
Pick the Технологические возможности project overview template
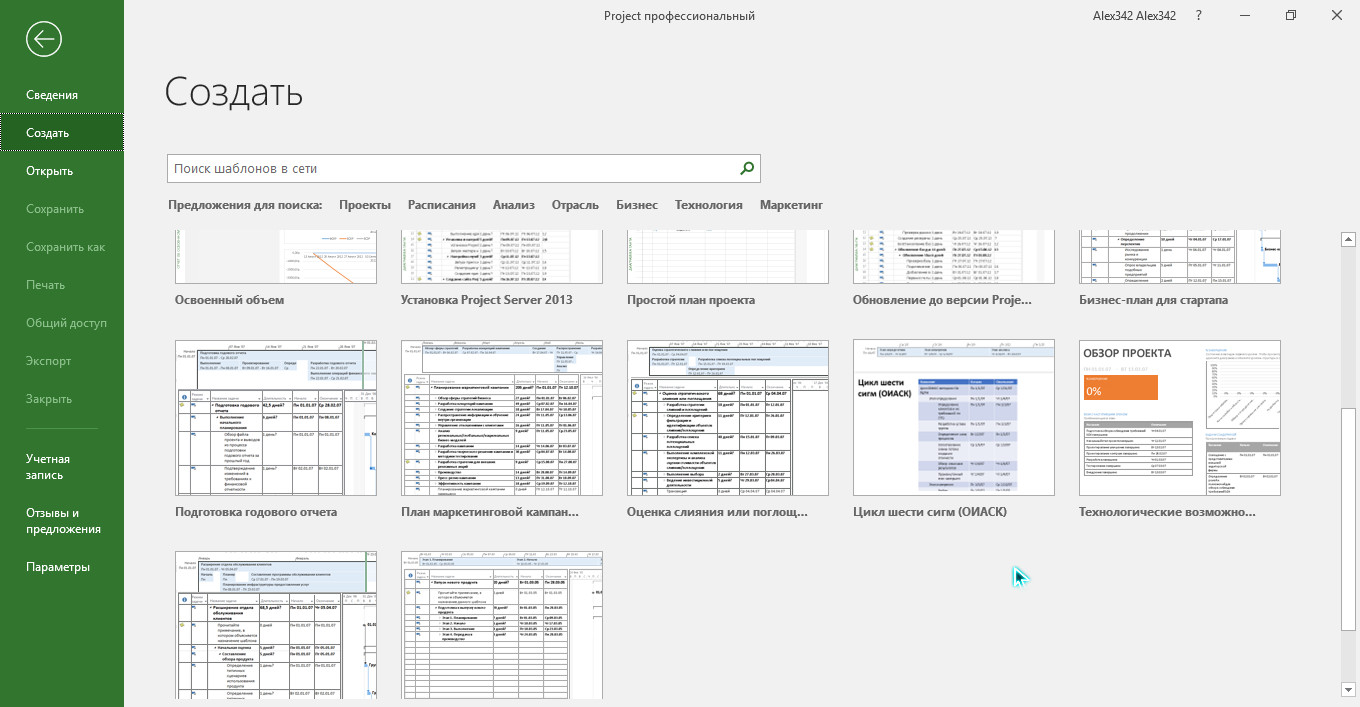point(1180,418)
